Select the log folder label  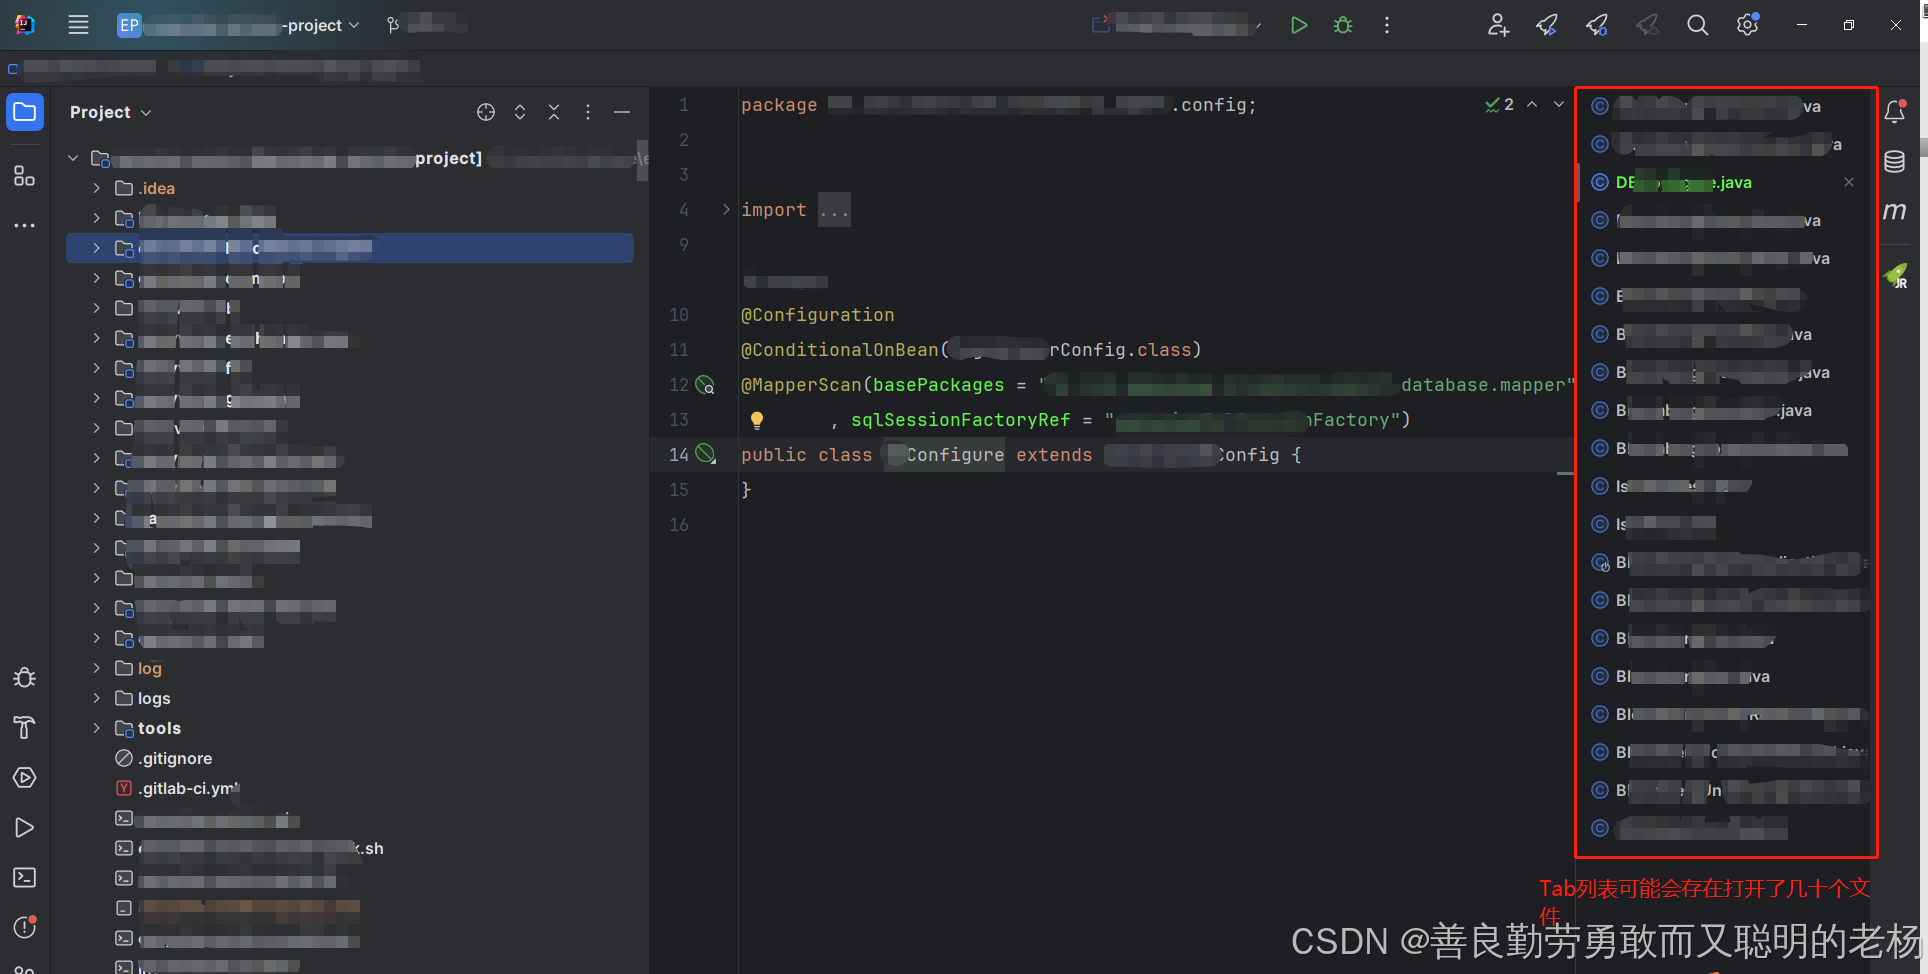pos(149,668)
